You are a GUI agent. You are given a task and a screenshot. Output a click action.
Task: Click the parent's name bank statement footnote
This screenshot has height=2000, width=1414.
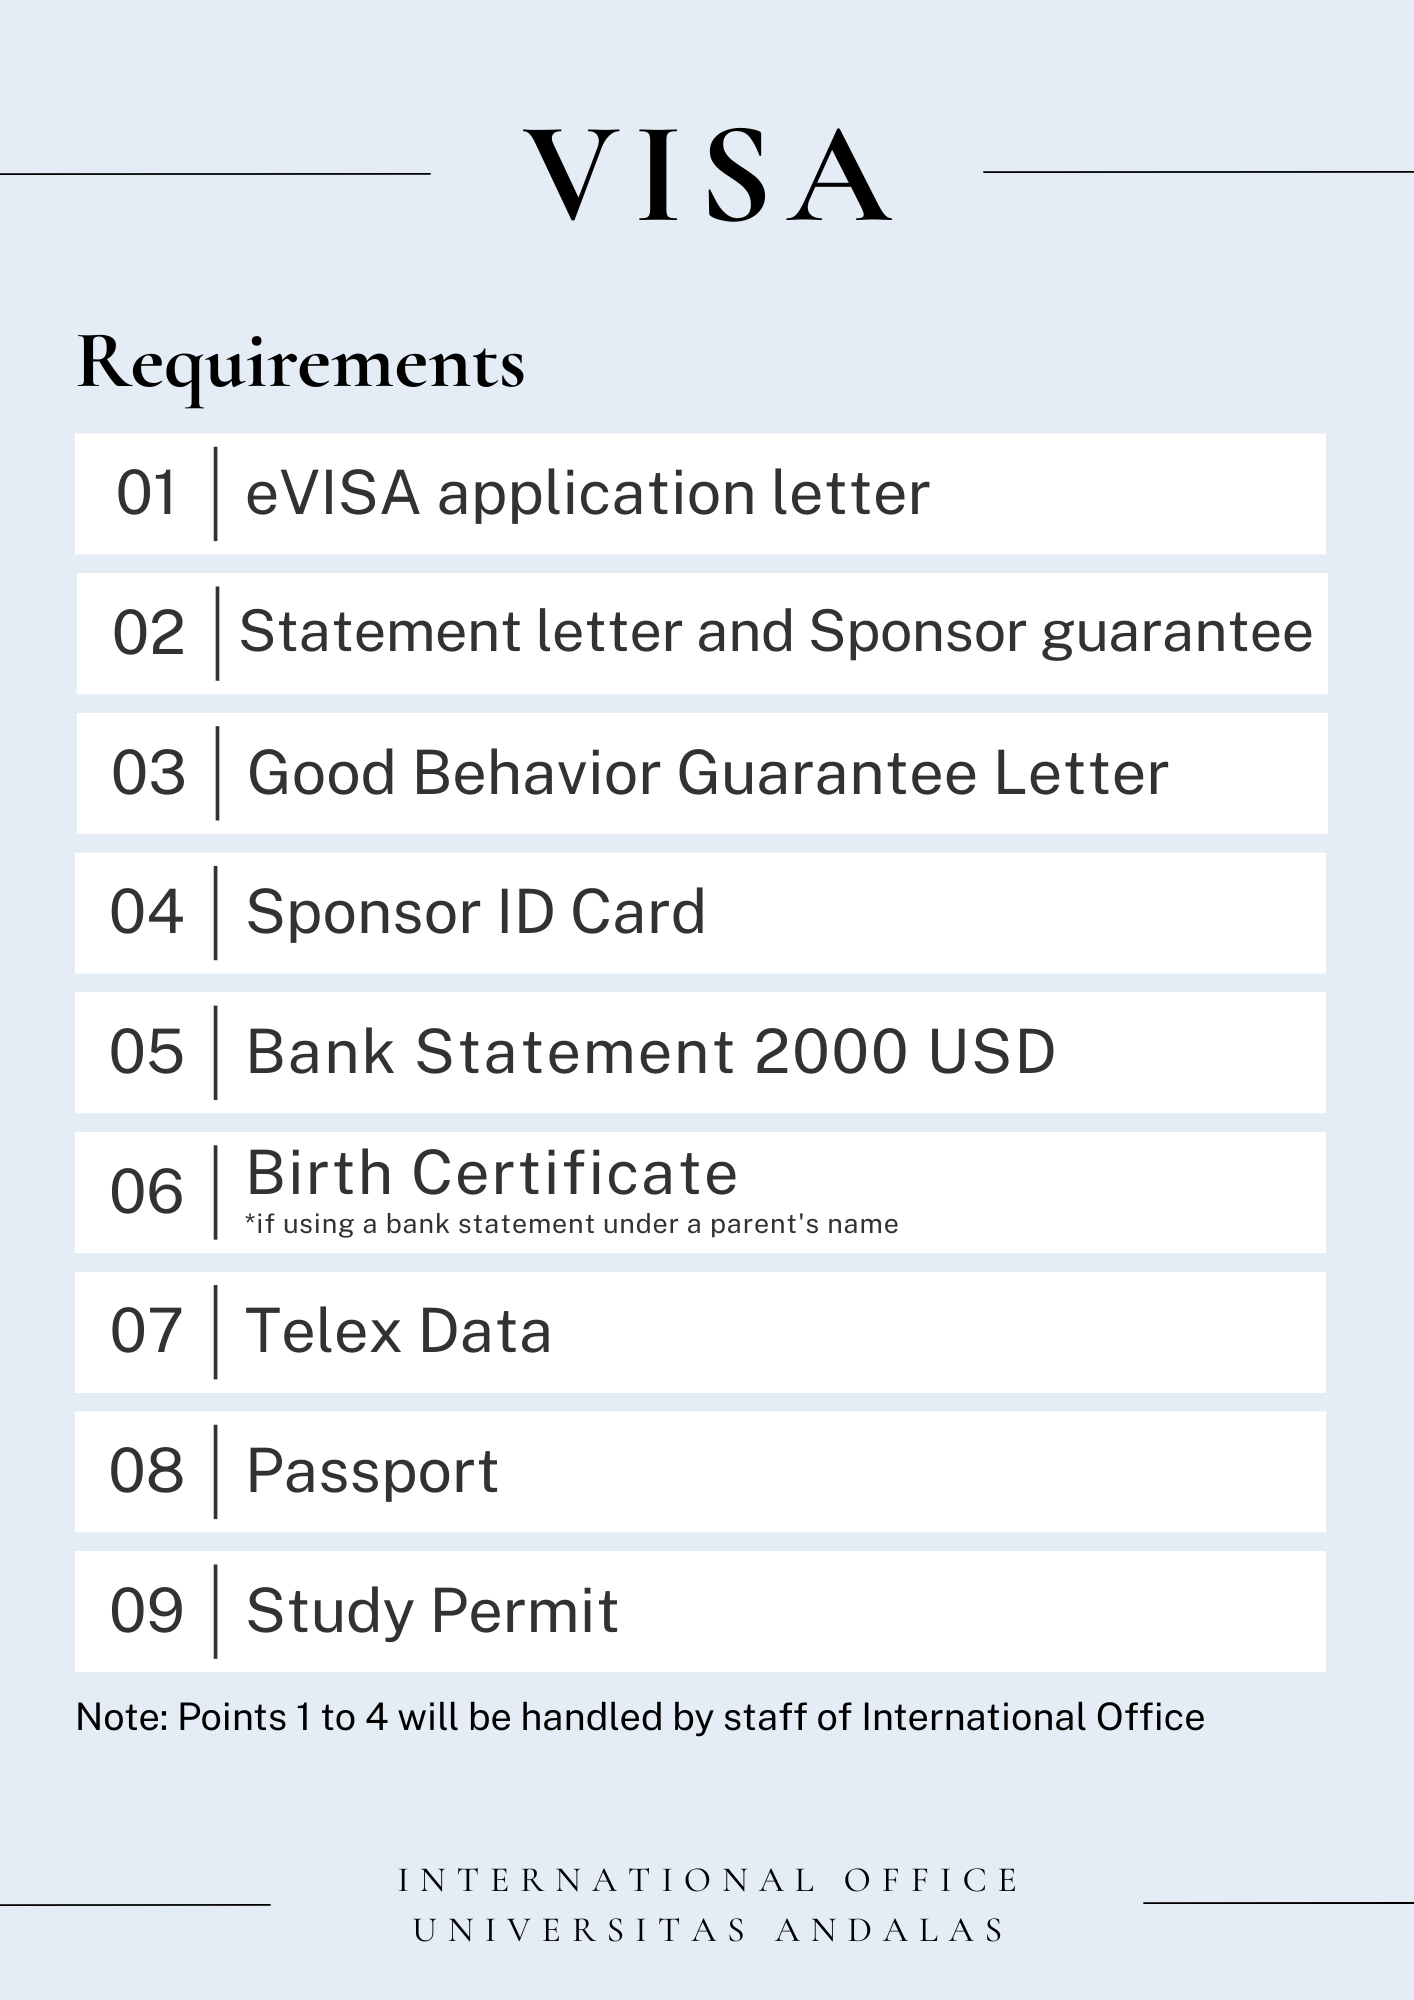click(x=572, y=1224)
